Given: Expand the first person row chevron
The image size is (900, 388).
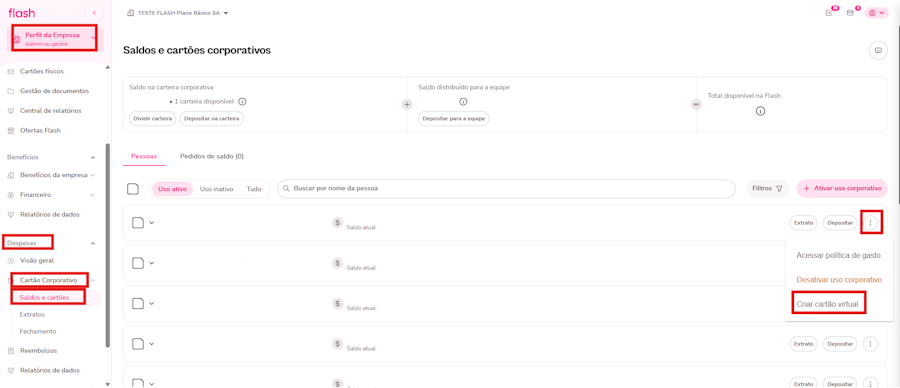Looking at the screenshot, I should tap(152, 223).
